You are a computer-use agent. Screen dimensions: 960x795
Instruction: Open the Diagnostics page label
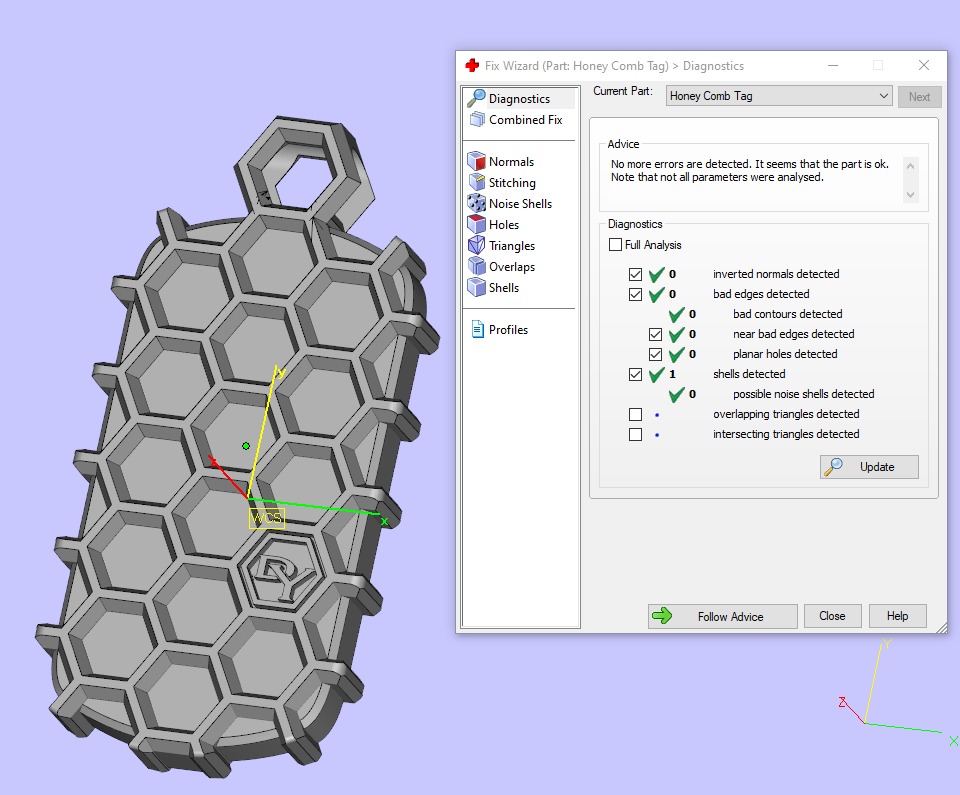click(519, 99)
